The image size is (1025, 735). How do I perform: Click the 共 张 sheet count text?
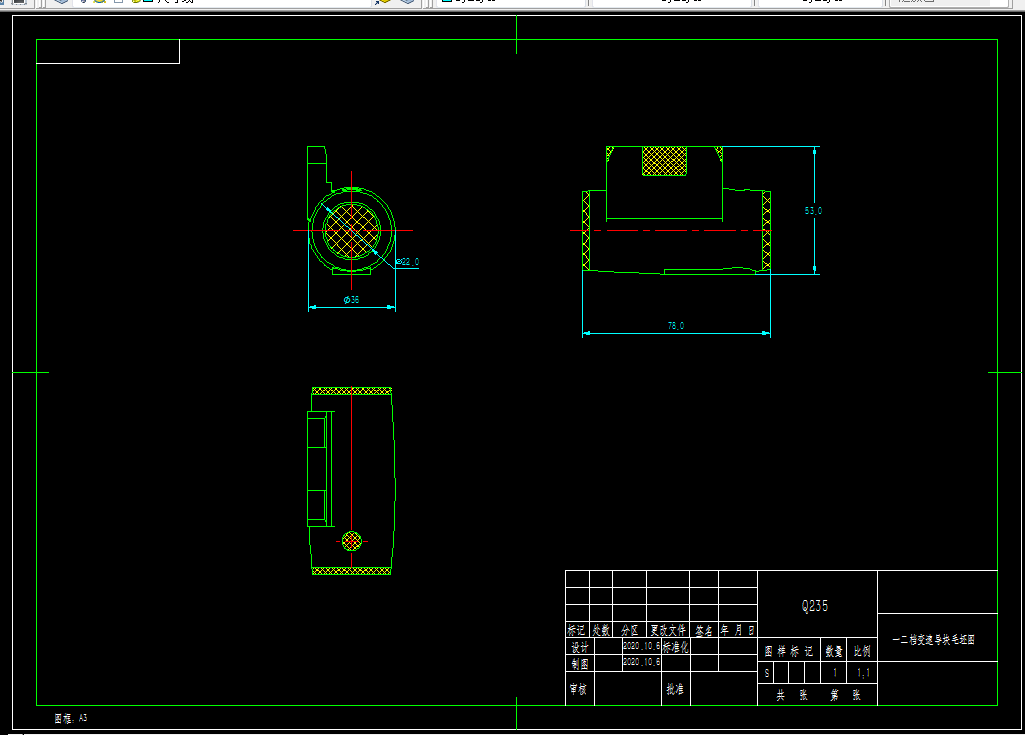tap(792, 695)
